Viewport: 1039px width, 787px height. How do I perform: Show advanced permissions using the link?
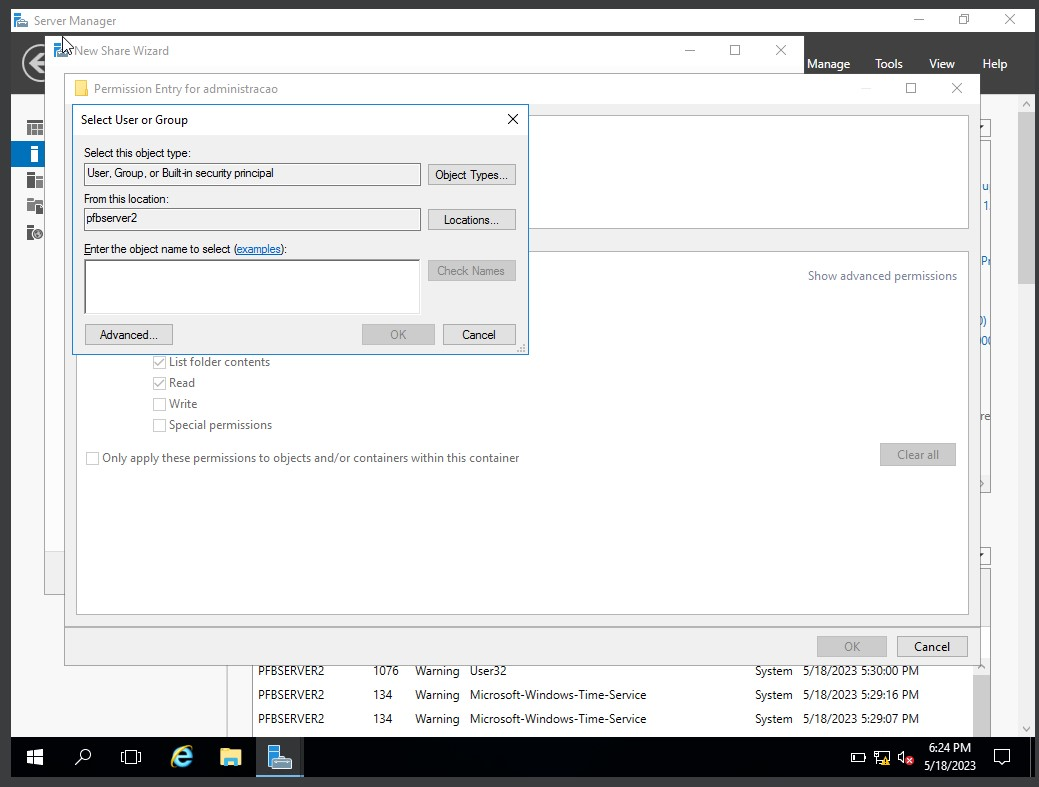pos(882,275)
